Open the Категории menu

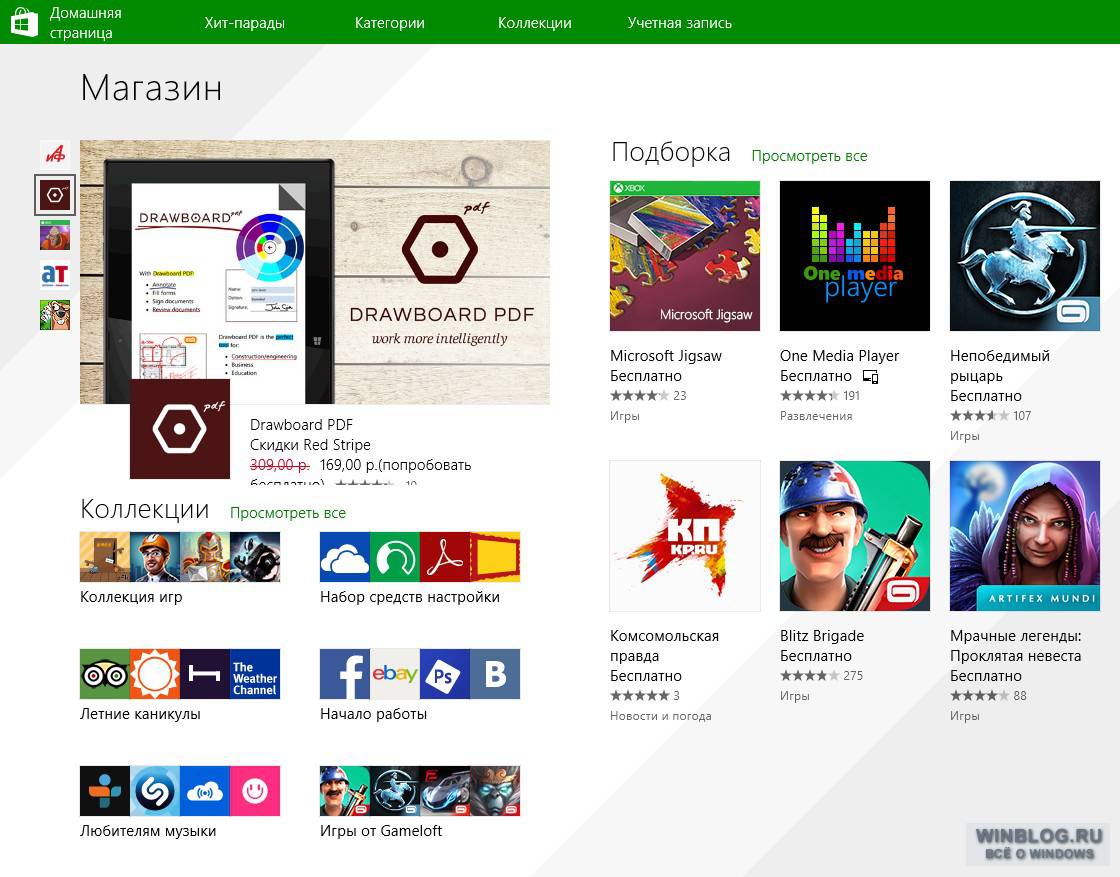(x=389, y=23)
